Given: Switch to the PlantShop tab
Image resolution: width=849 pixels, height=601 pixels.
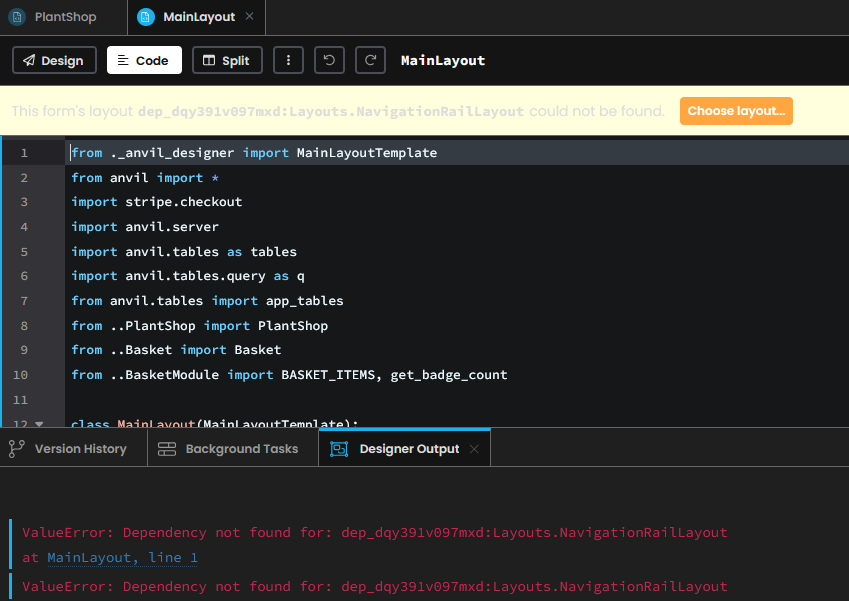Looking at the screenshot, I should pyautogui.click(x=65, y=17).
